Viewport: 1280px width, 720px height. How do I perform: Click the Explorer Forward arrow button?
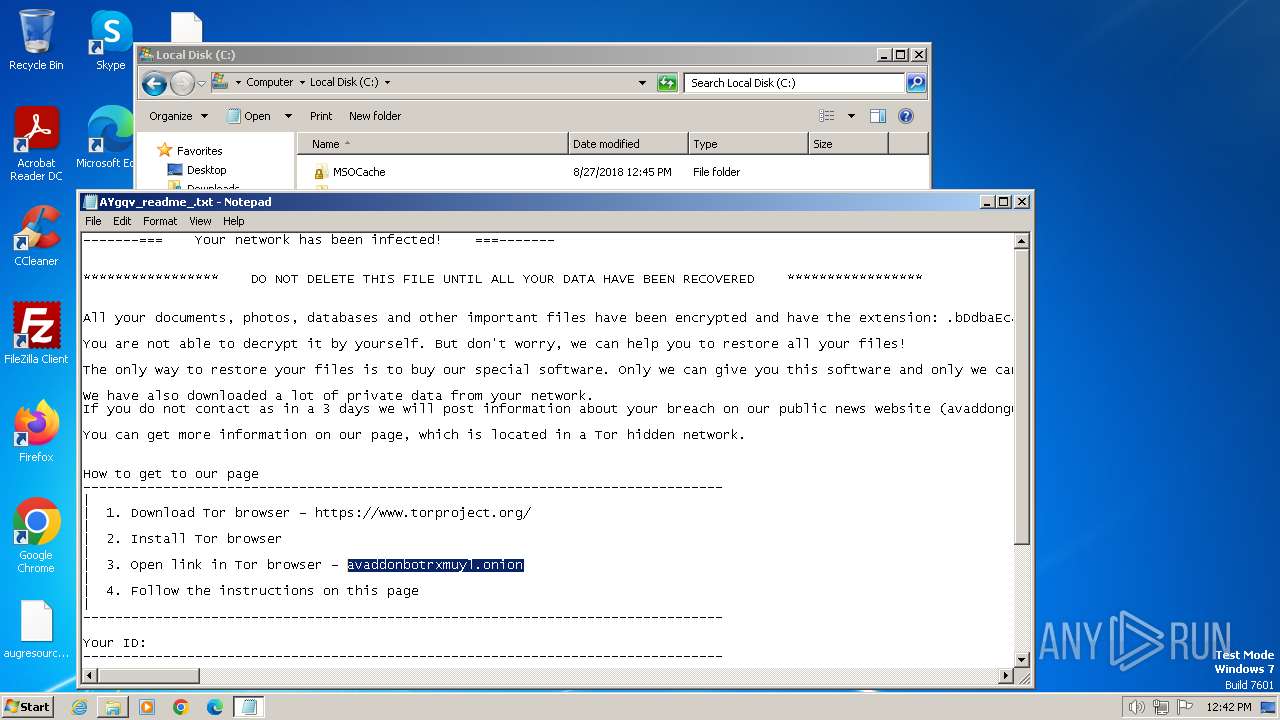click(x=182, y=83)
